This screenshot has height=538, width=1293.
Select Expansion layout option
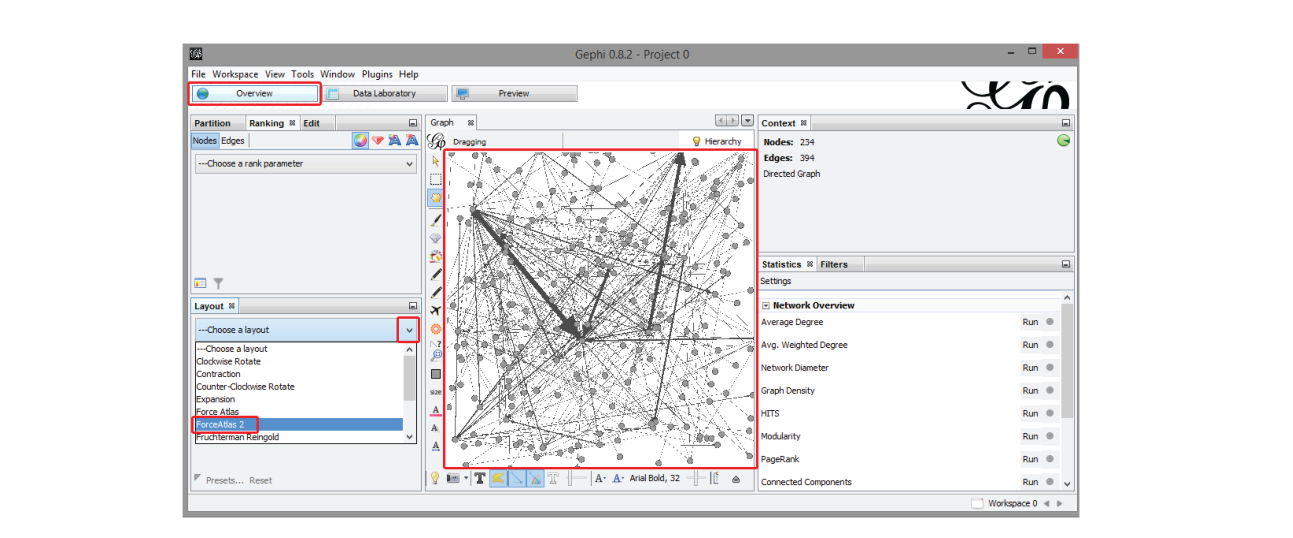coord(299,399)
